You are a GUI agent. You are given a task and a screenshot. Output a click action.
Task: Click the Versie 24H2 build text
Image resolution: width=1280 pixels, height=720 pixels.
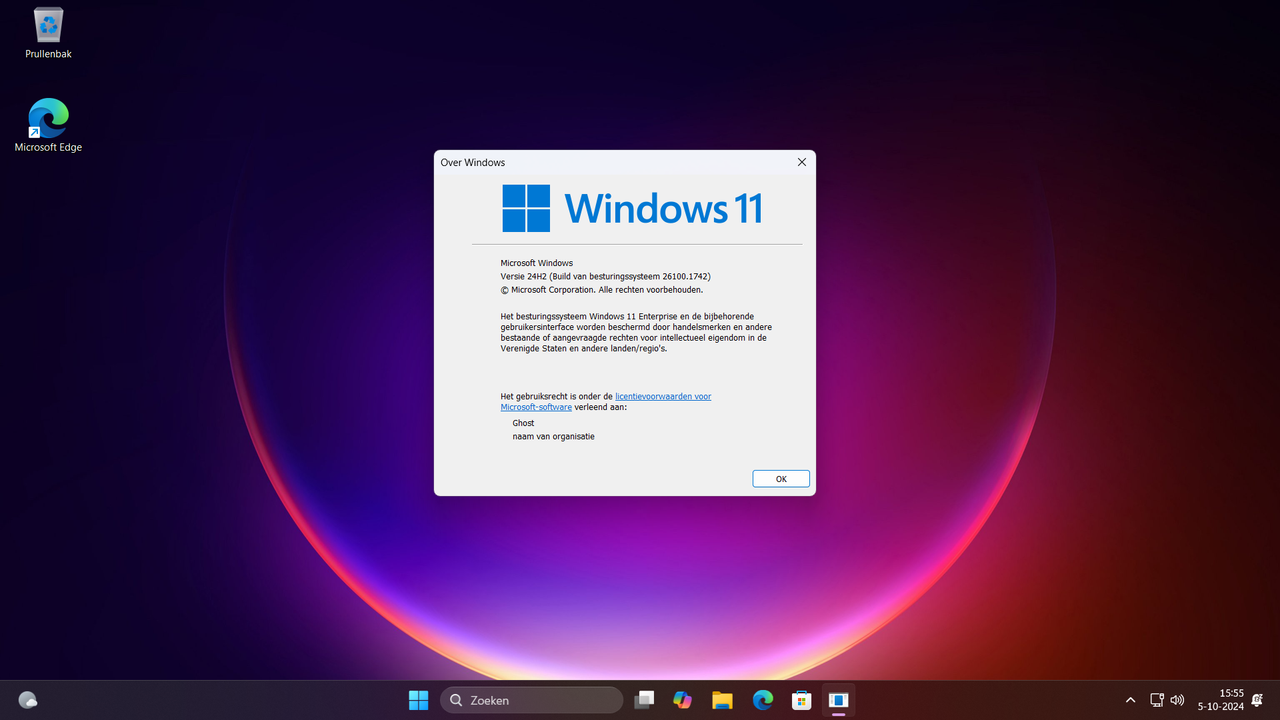pyautogui.click(x=605, y=276)
